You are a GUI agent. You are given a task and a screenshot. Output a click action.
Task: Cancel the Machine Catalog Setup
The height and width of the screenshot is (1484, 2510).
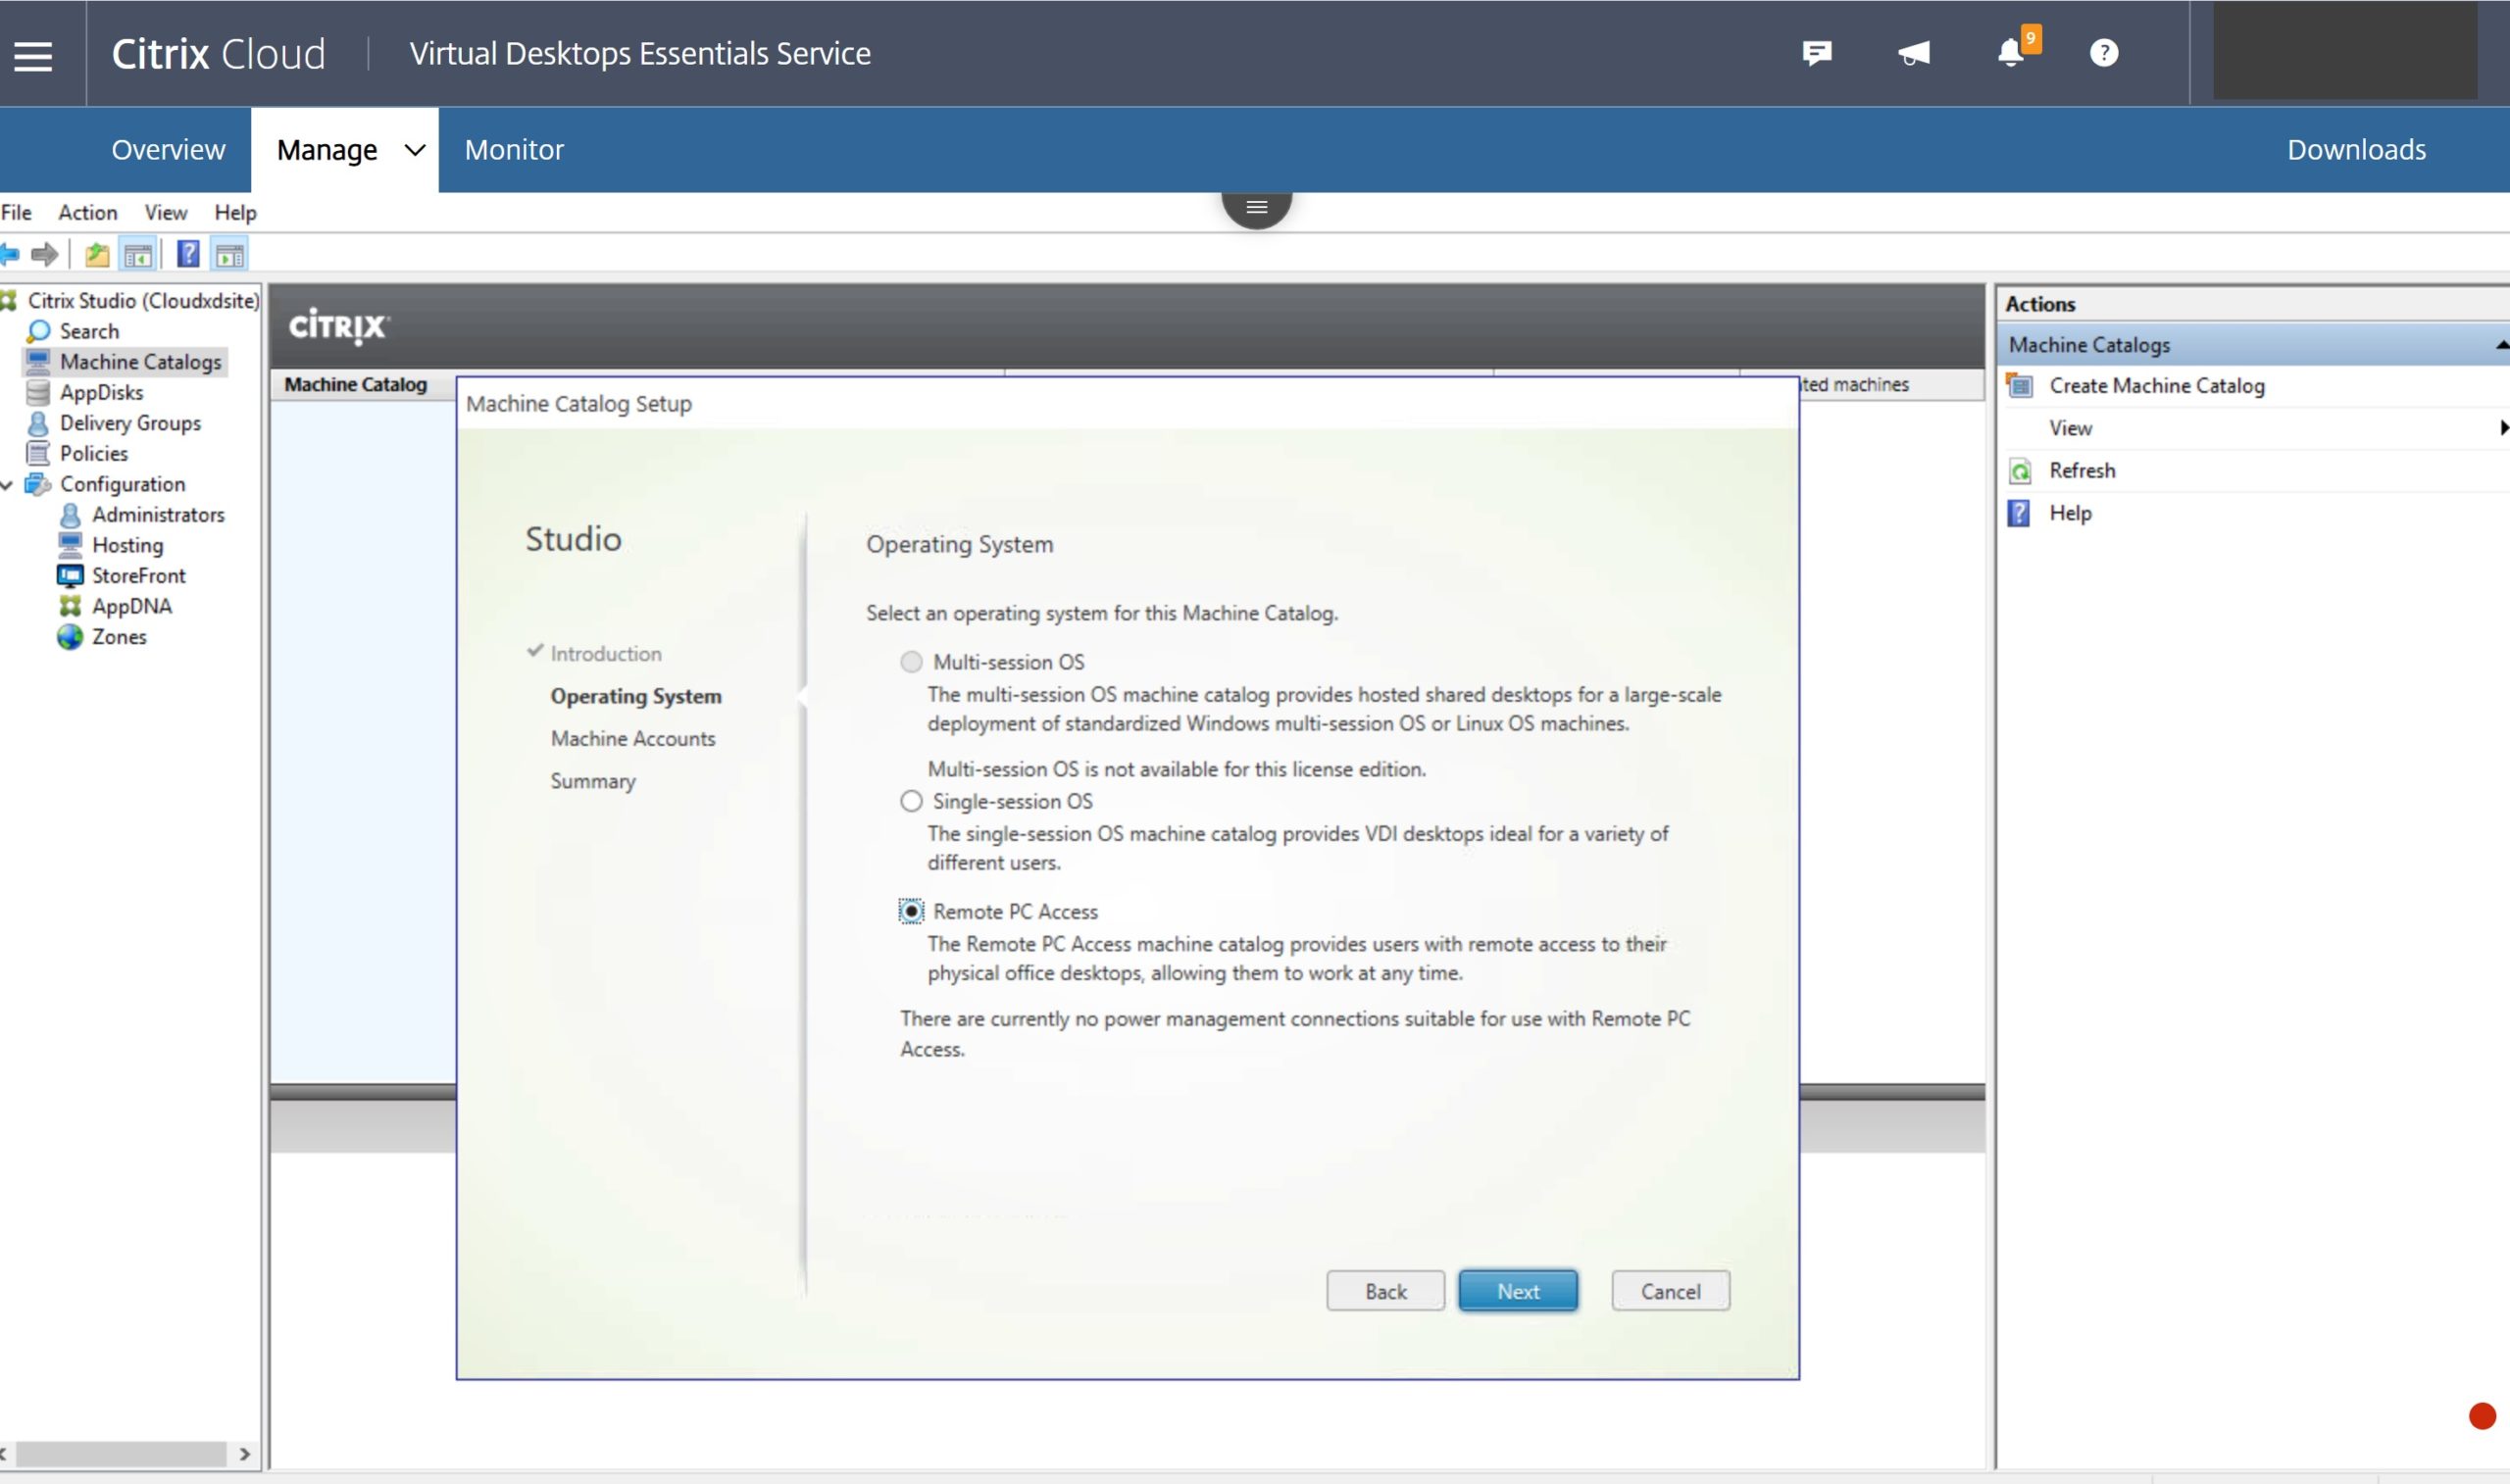tap(1670, 1291)
